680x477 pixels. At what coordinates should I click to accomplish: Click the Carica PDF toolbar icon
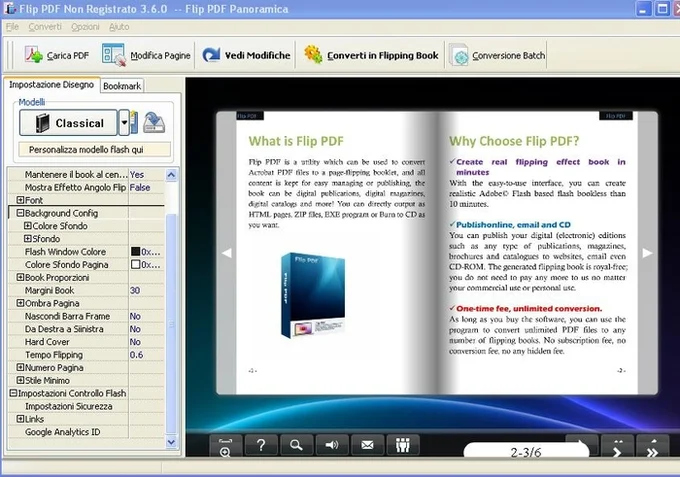(x=33, y=55)
